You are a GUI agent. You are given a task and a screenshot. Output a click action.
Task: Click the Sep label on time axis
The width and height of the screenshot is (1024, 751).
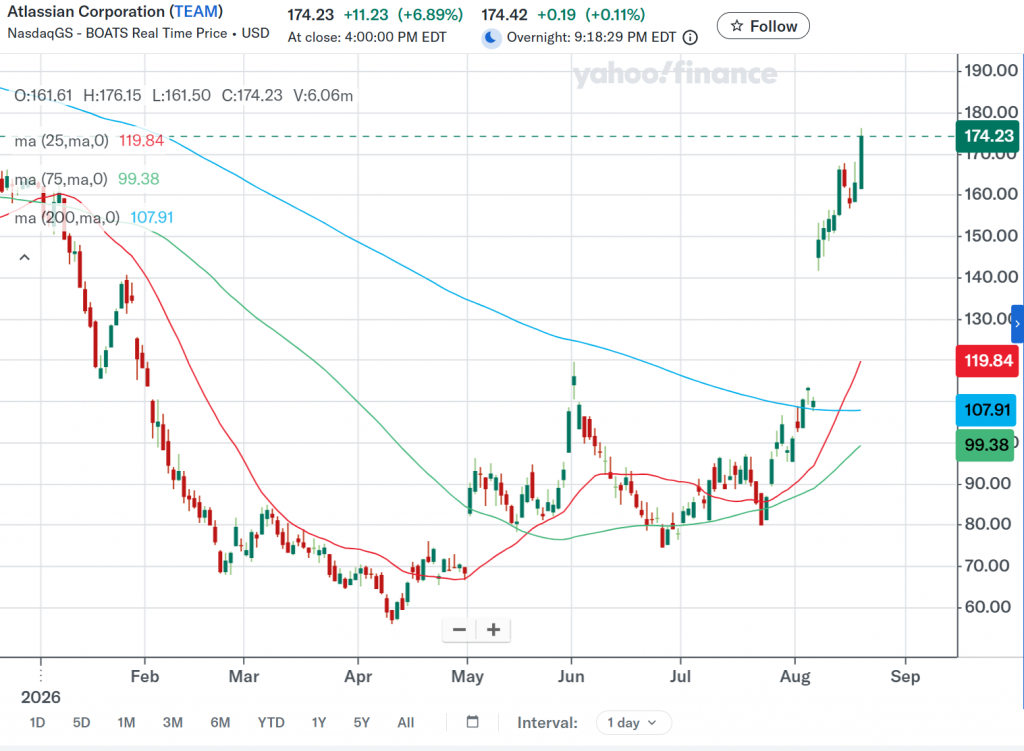905,677
